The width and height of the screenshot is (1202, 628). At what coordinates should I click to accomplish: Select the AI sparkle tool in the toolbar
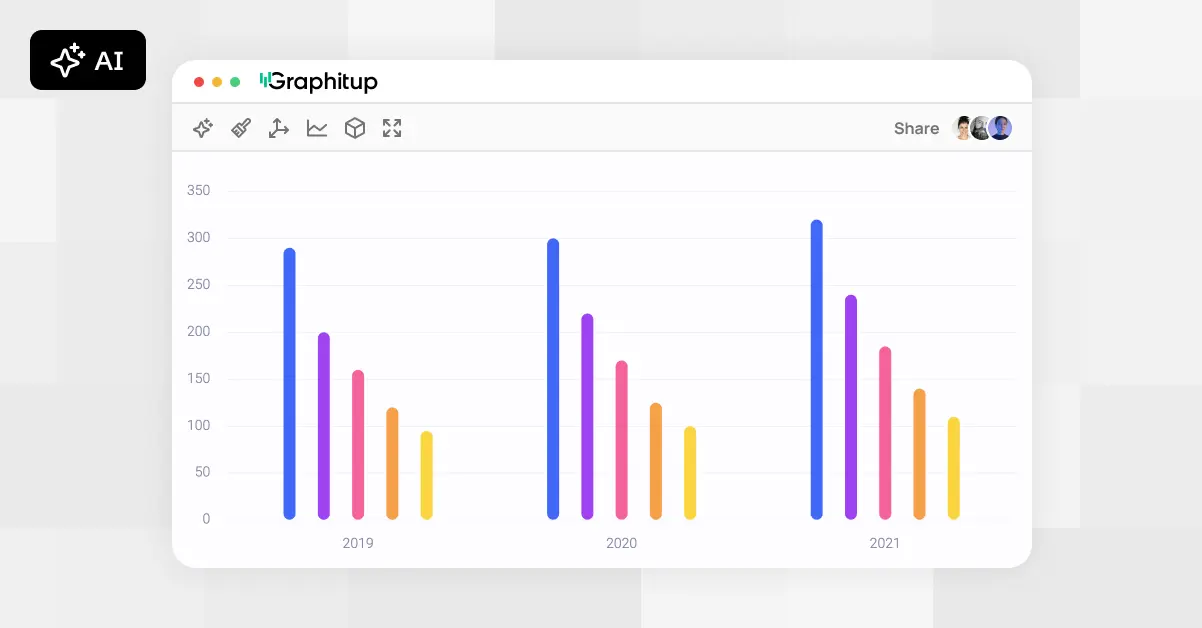pos(202,128)
